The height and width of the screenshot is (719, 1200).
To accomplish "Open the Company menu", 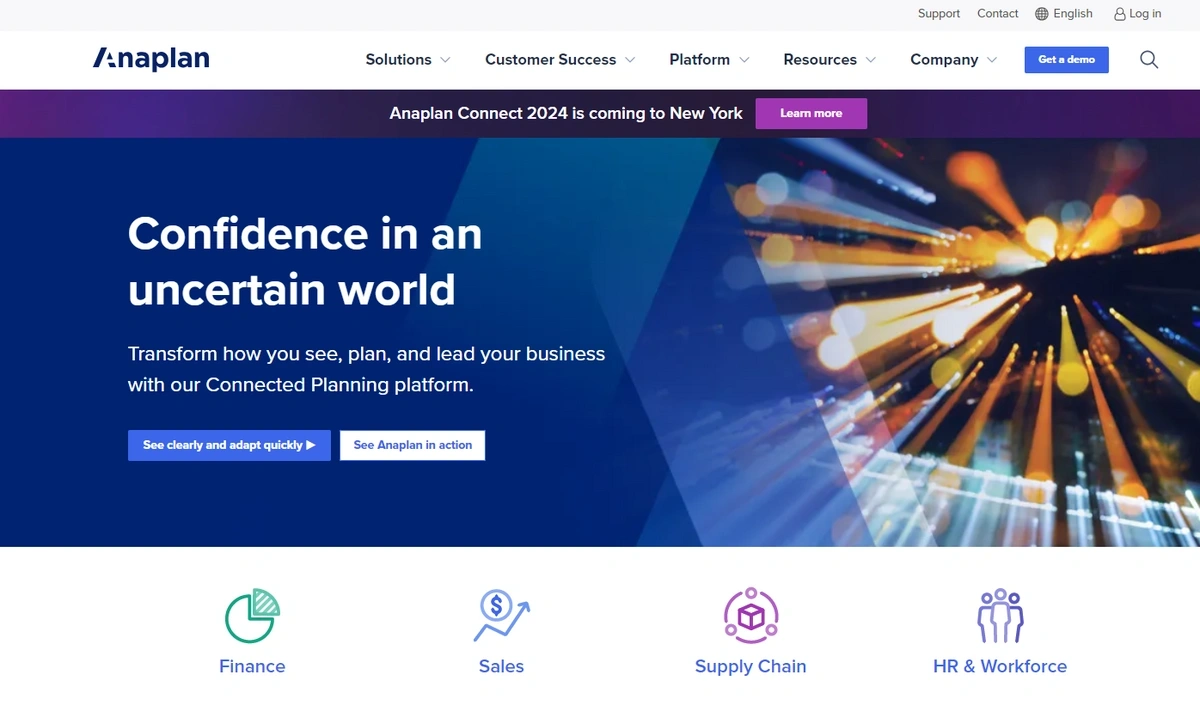I will [944, 60].
